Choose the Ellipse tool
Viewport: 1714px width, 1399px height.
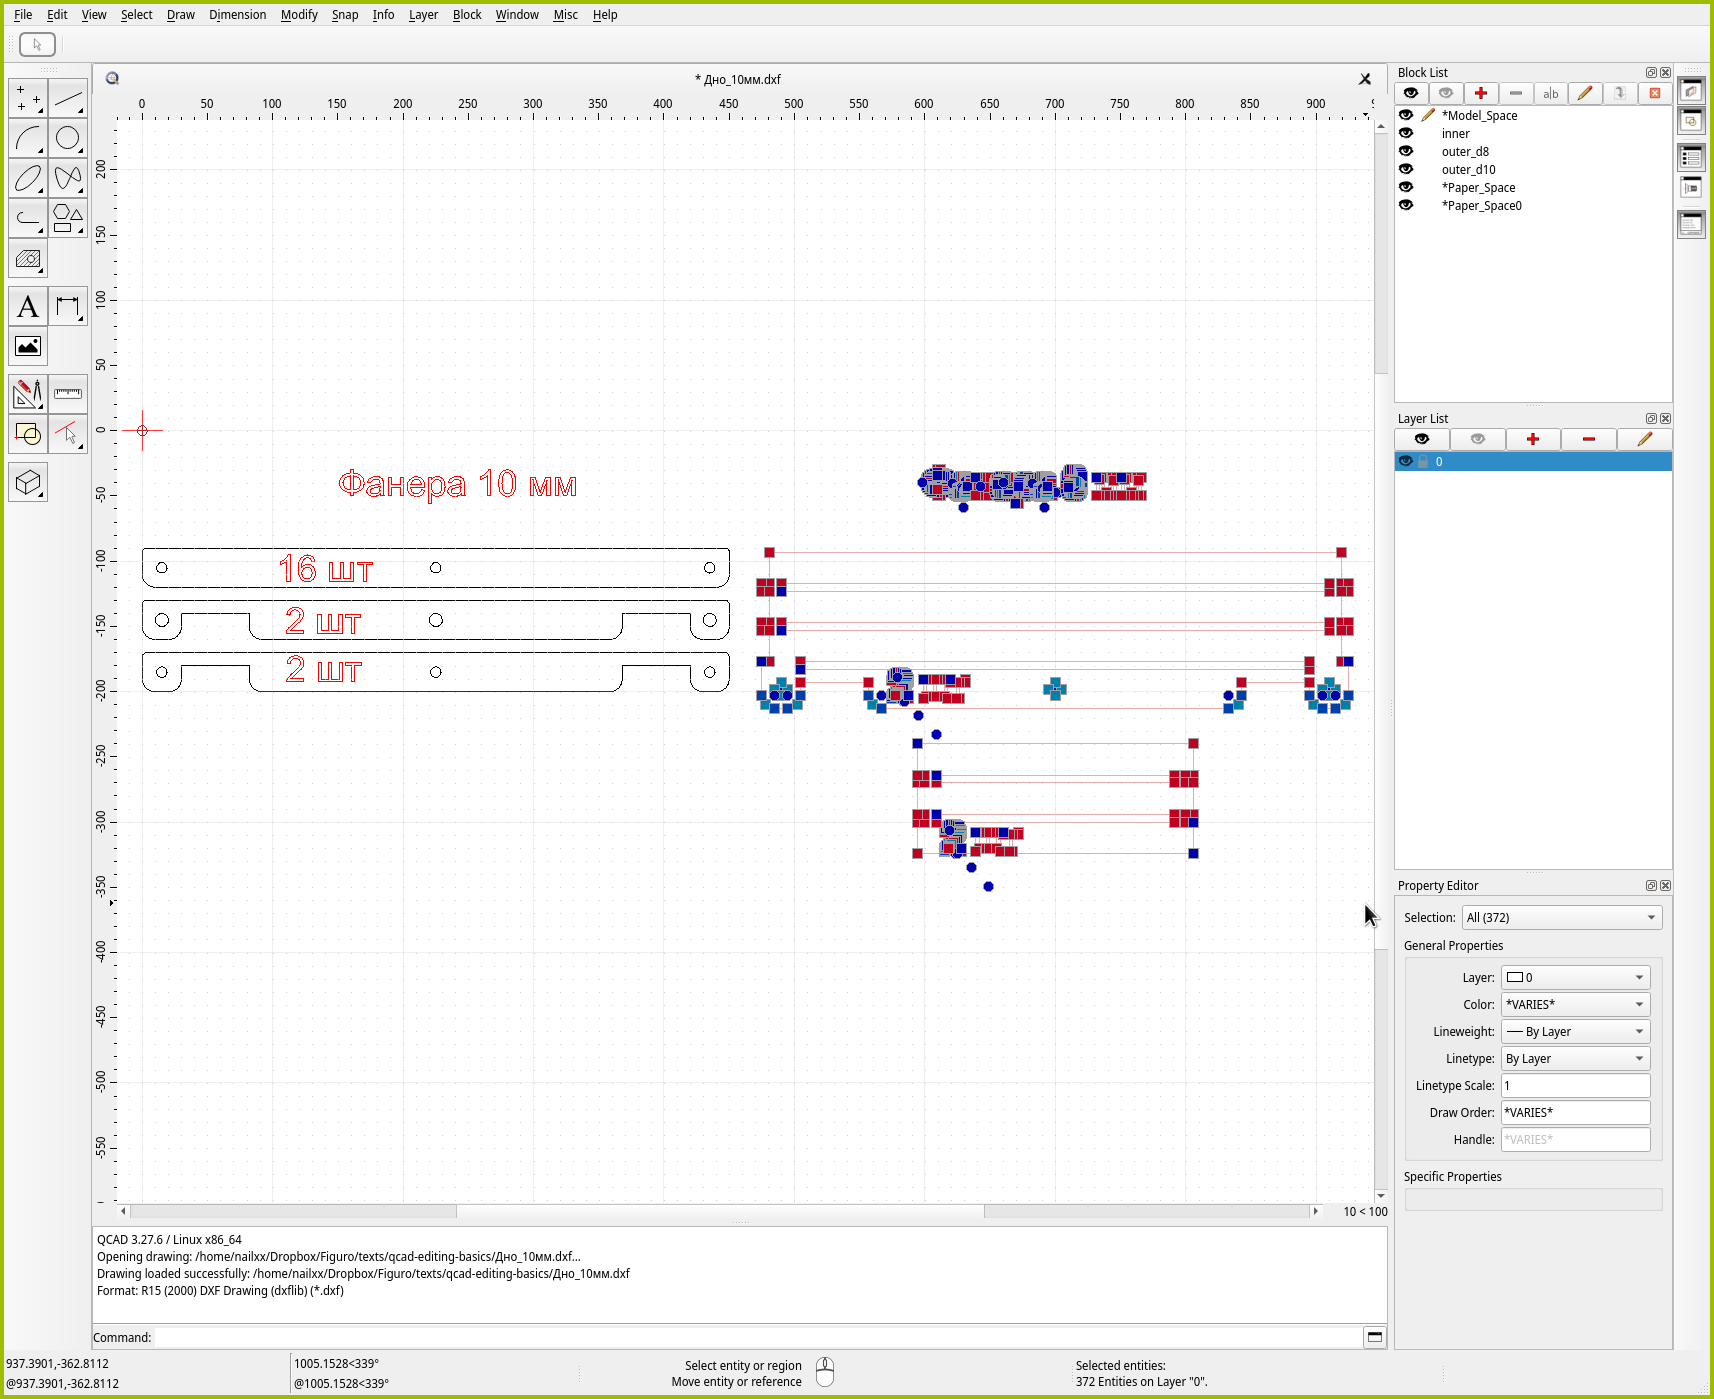(28, 178)
